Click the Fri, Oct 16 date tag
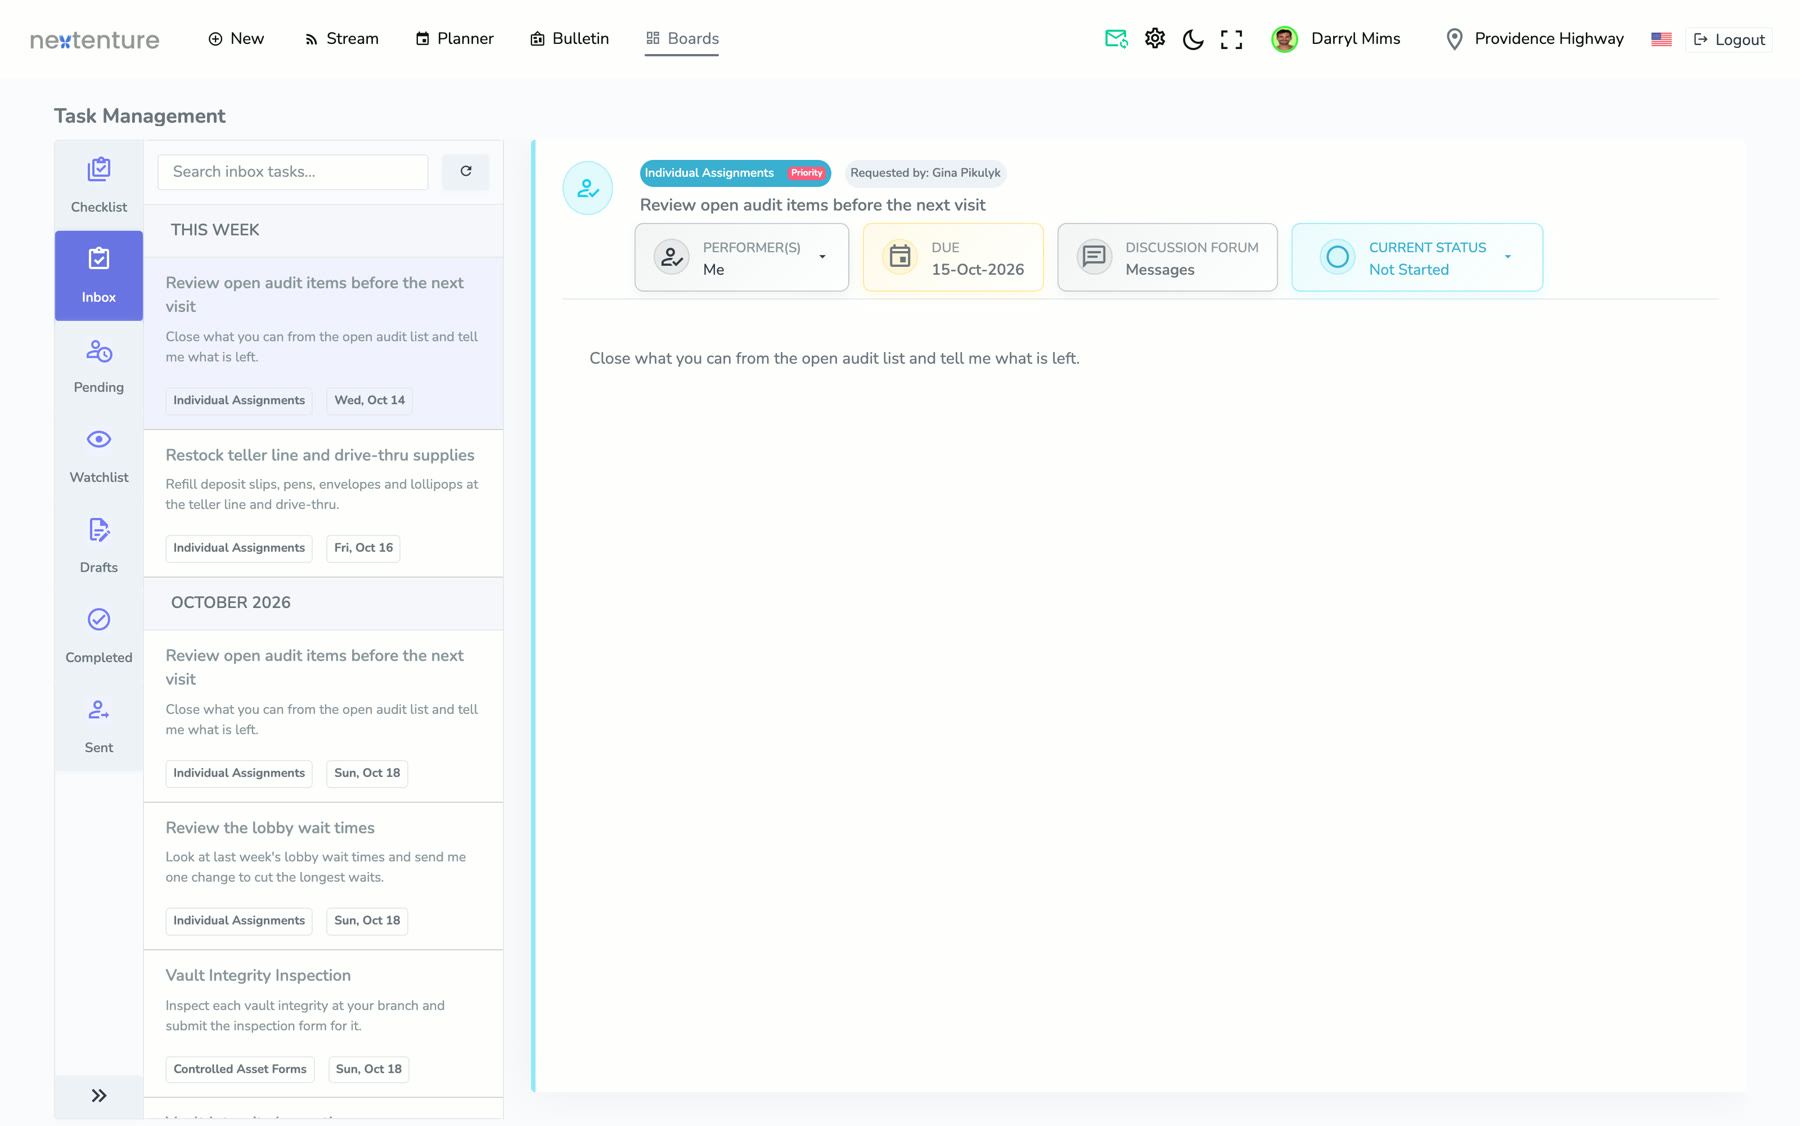Image resolution: width=1800 pixels, height=1126 pixels. 363,549
